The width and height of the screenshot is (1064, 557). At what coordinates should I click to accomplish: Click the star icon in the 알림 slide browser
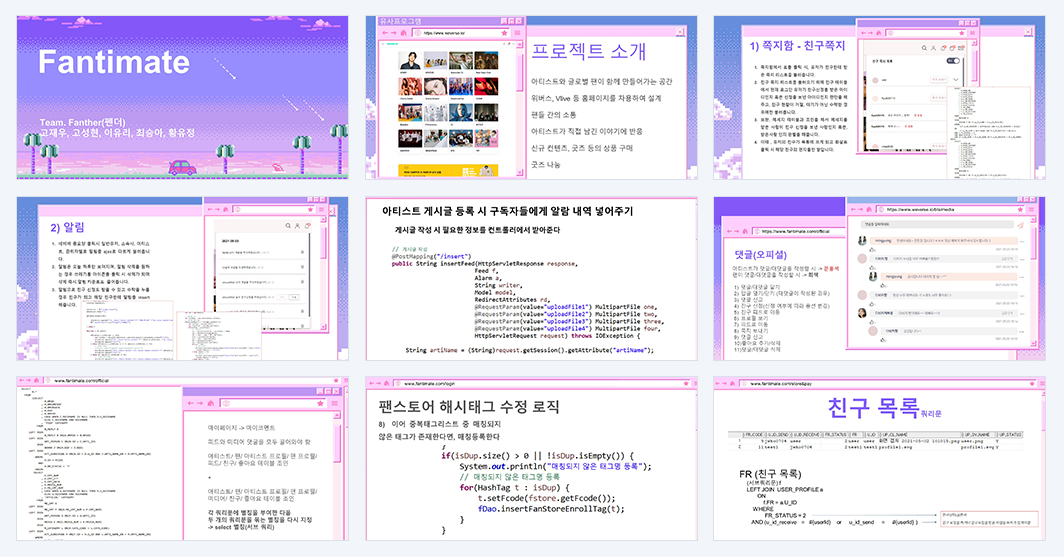310,210
